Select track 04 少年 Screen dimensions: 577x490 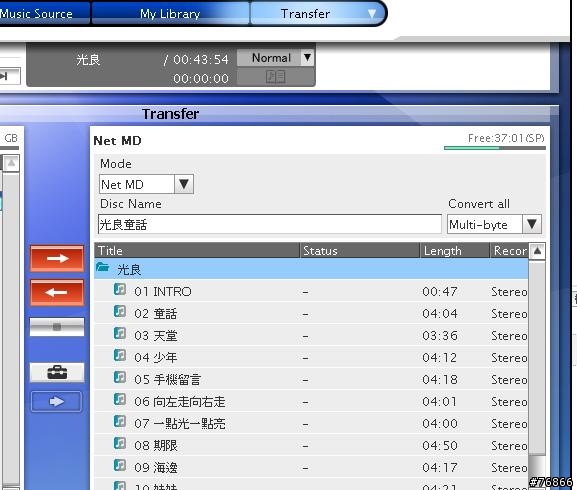311,357
